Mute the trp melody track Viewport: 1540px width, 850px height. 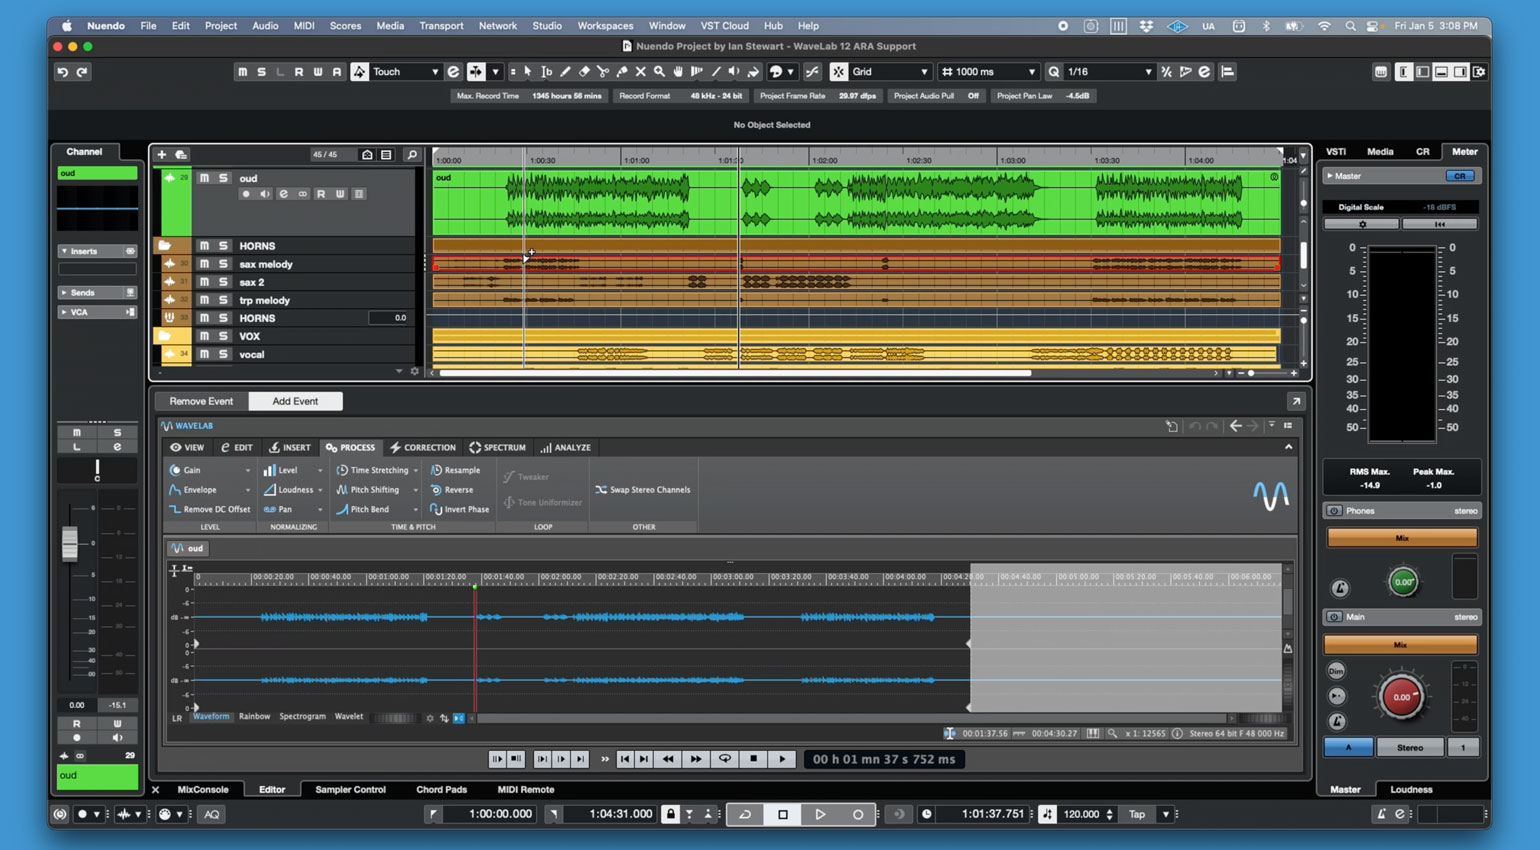(204, 300)
